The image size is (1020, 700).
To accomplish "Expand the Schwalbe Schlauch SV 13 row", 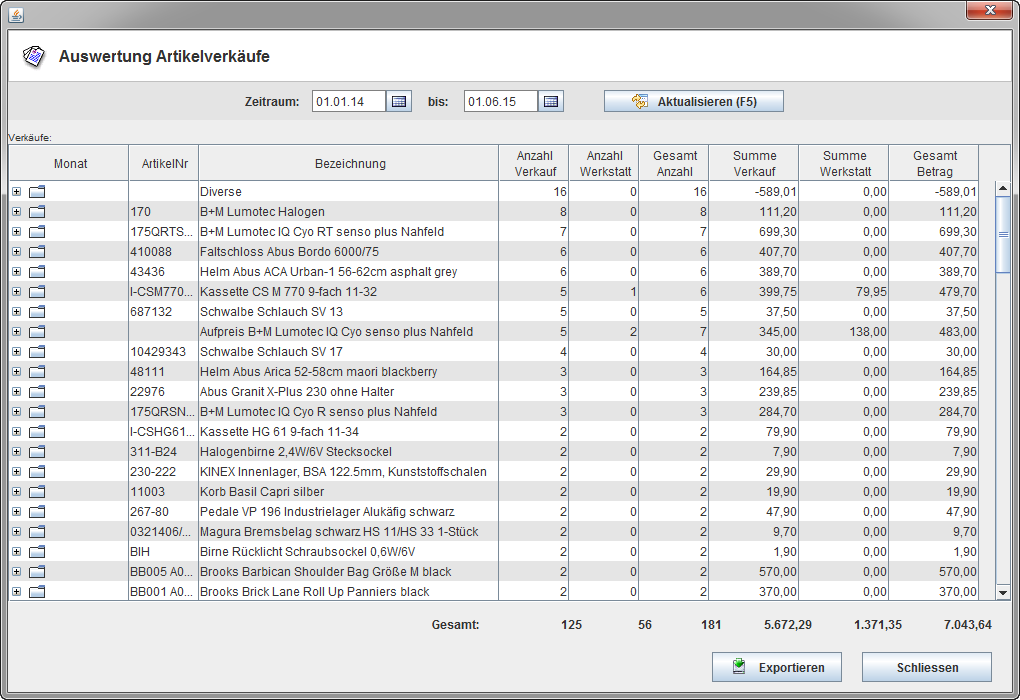I will [x=16, y=312].
